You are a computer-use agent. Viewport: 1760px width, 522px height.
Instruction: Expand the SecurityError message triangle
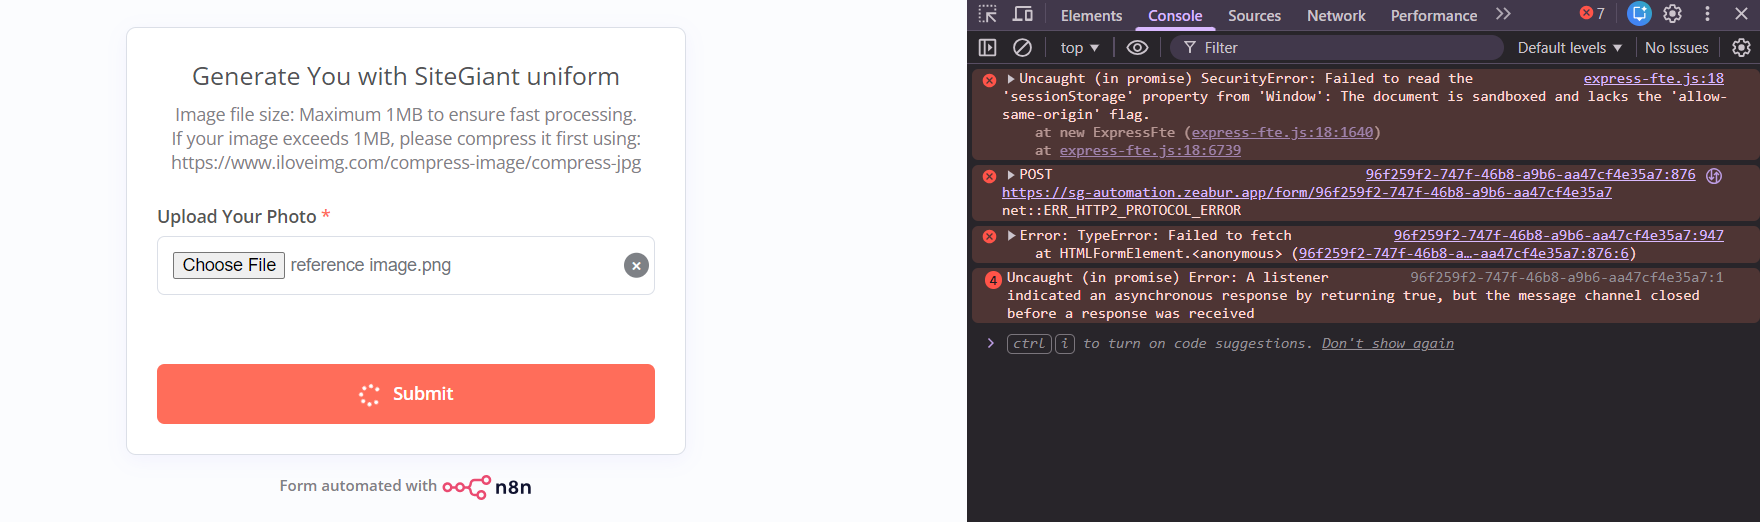click(1011, 78)
